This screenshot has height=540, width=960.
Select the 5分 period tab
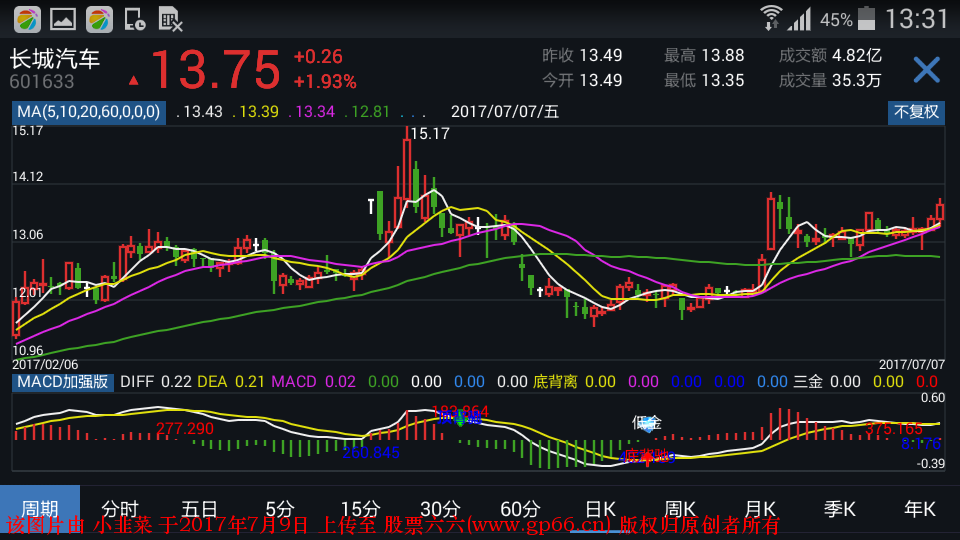coord(280,509)
